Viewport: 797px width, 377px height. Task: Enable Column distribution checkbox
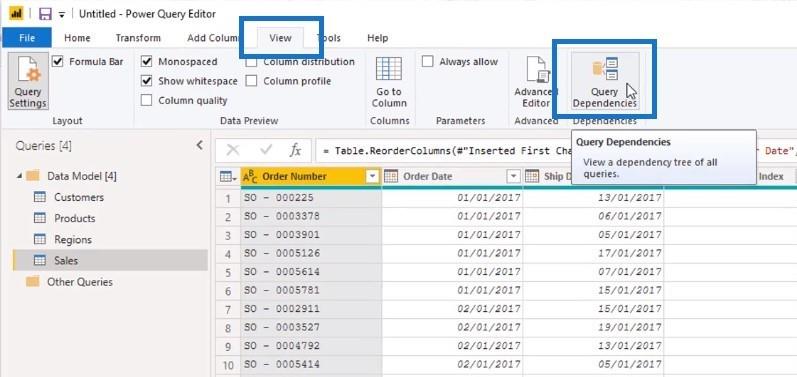coord(251,61)
